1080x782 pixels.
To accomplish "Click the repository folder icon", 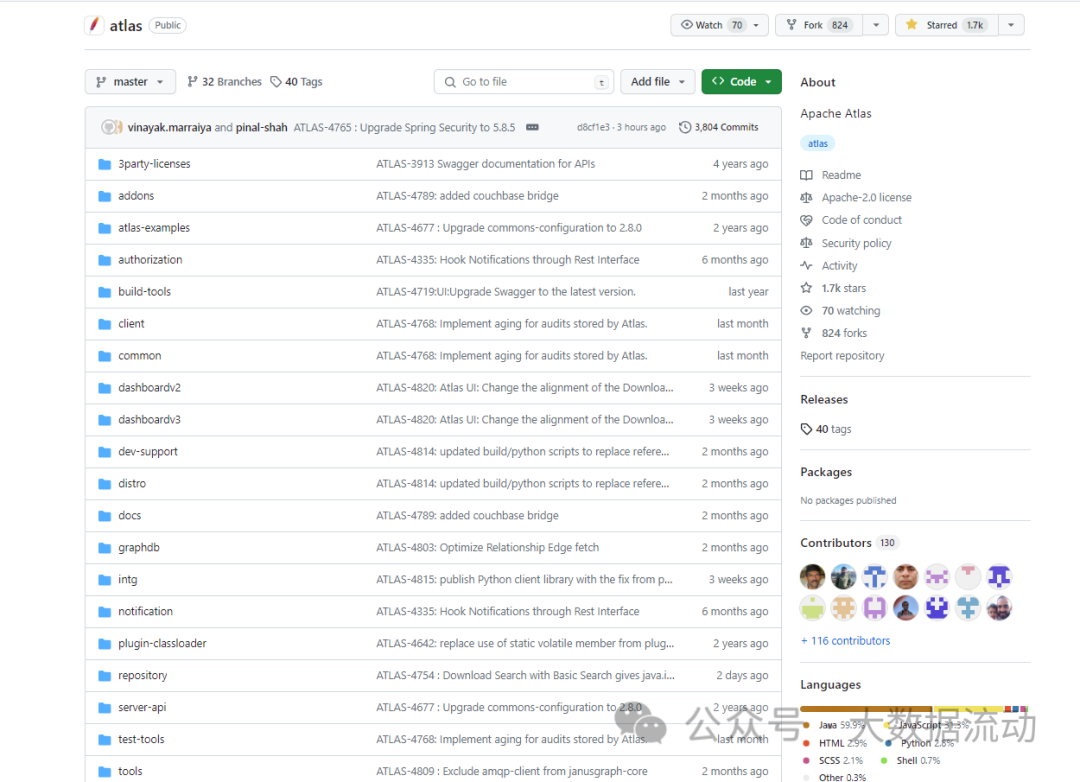I will click(x=105, y=676).
